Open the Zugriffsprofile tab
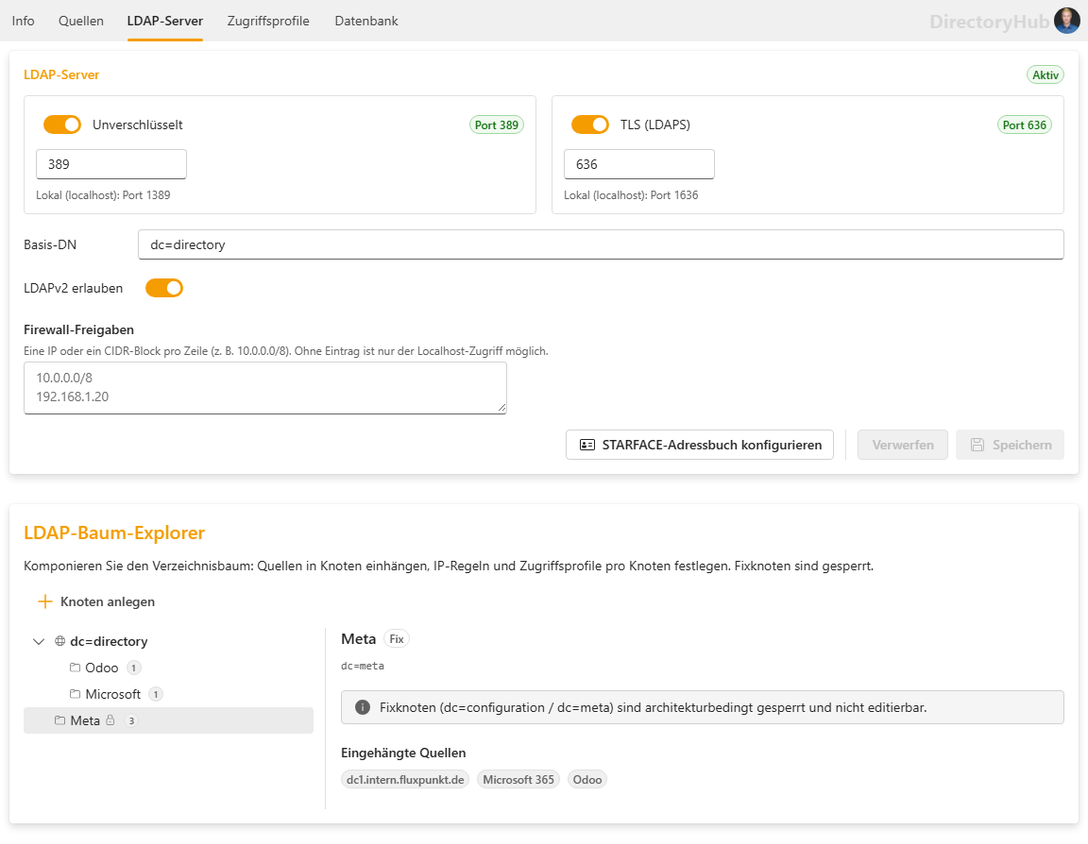Image resolution: width=1088 pixels, height=844 pixels. [269, 21]
